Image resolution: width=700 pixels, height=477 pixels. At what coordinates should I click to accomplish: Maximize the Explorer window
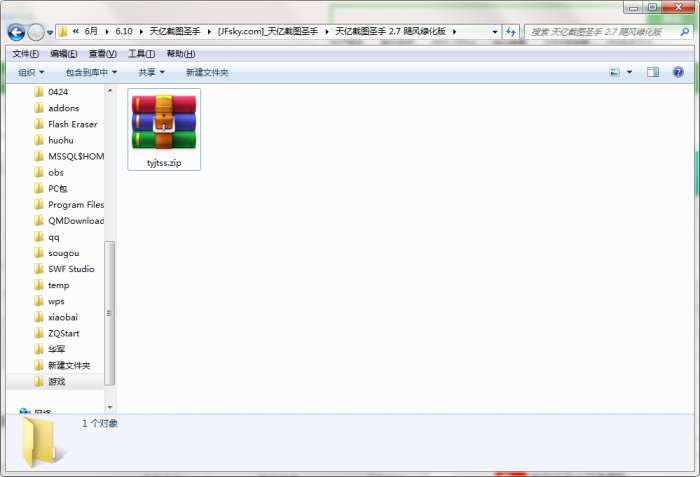coord(652,7)
